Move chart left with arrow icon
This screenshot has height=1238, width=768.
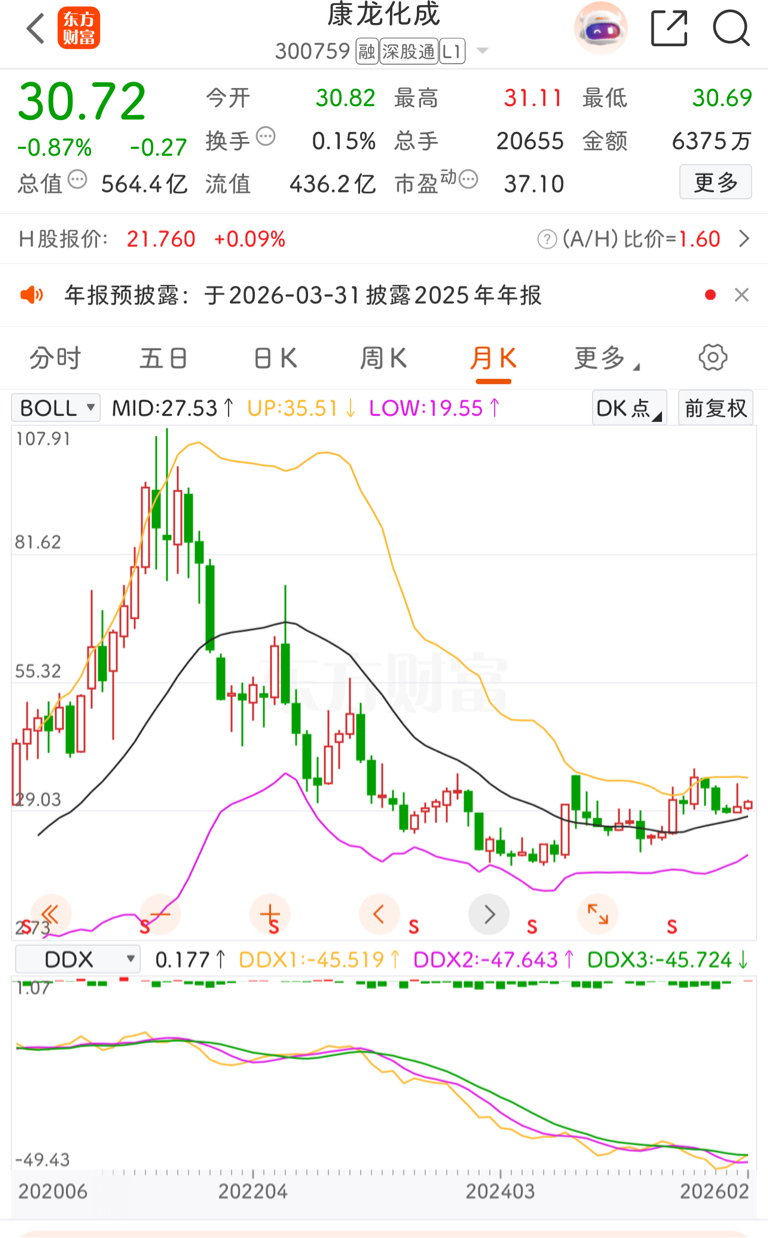click(379, 913)
